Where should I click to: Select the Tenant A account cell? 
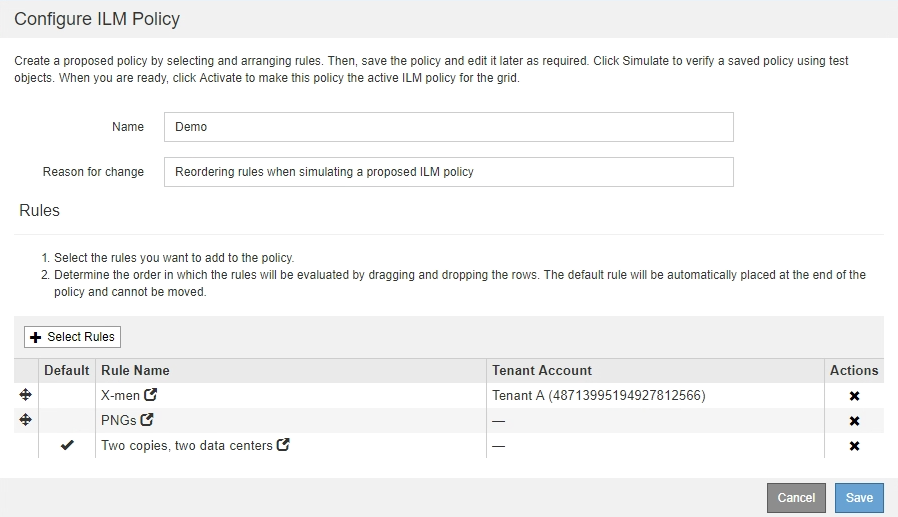coord(599,395)
